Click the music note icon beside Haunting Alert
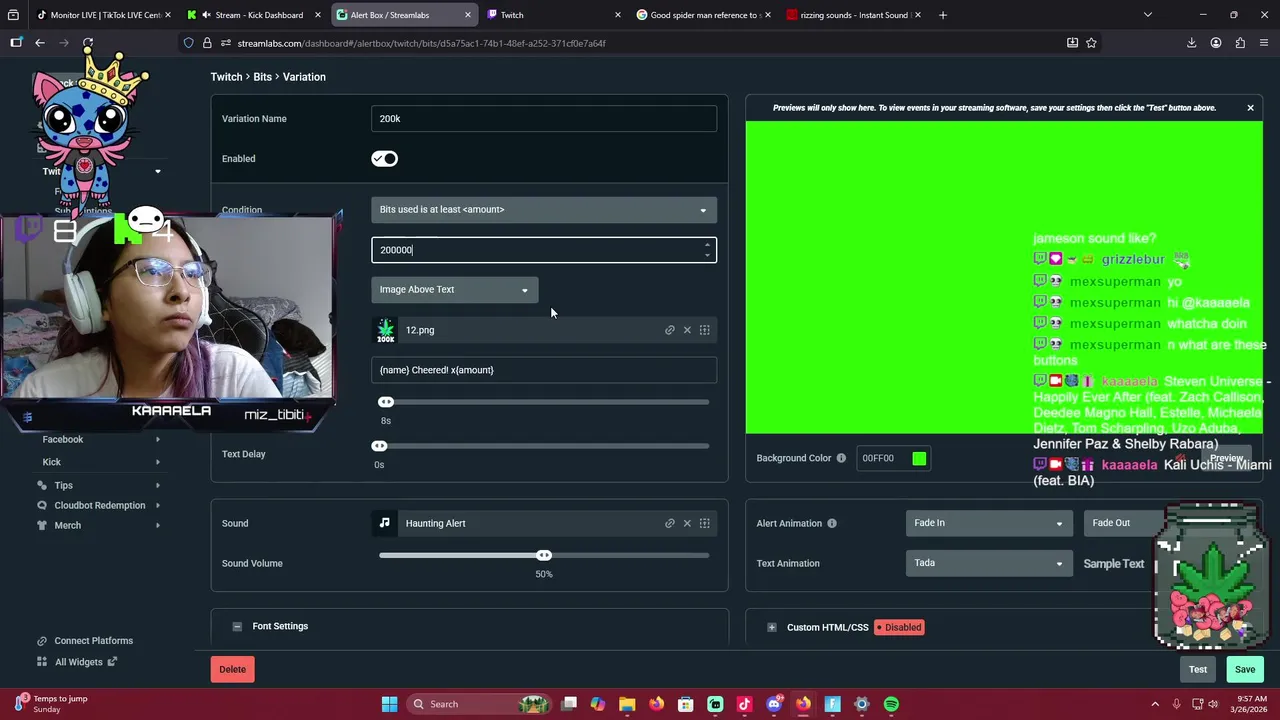The image size is (1280, 720). pyautogui.click(x=385, y=523)
